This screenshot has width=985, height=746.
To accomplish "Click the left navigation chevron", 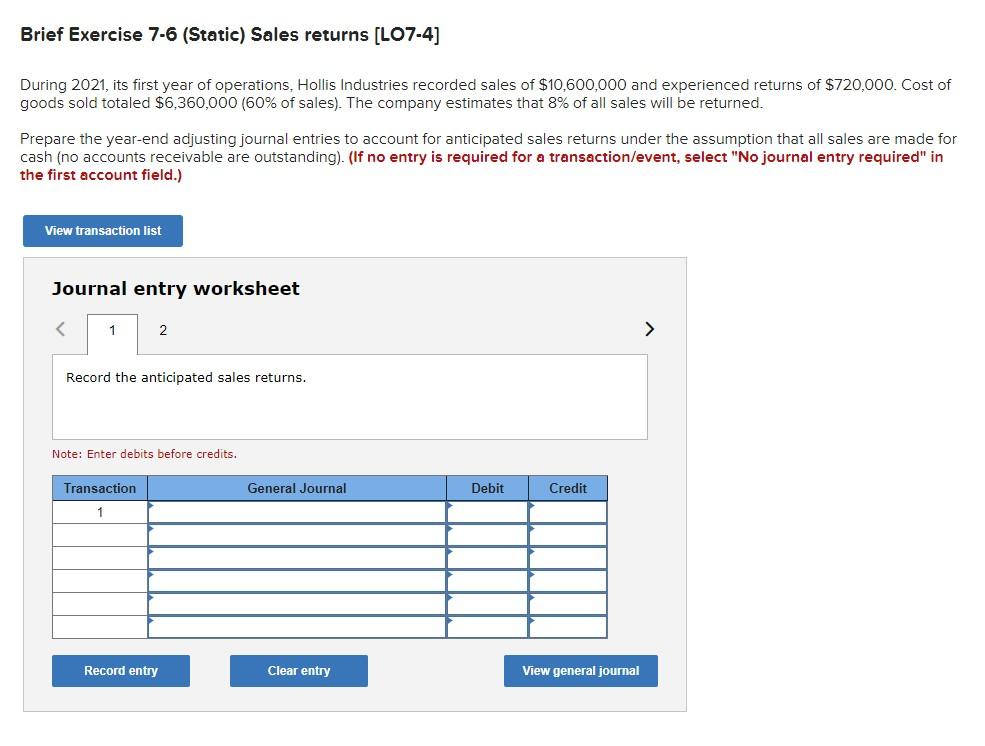I will pyautogui.click(x=59, y=328).
